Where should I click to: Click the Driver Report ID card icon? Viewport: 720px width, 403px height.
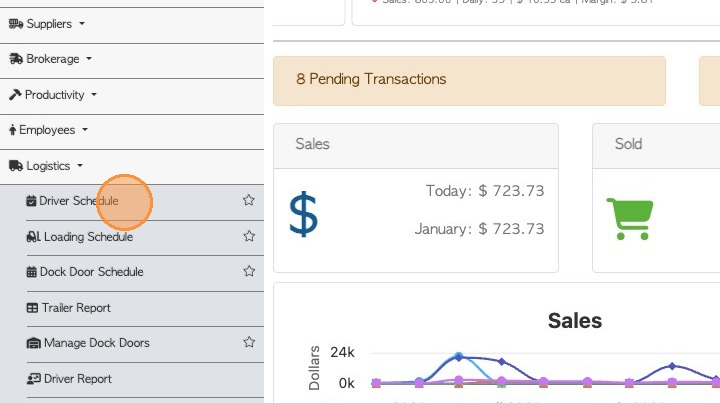[x=33, y=379]
